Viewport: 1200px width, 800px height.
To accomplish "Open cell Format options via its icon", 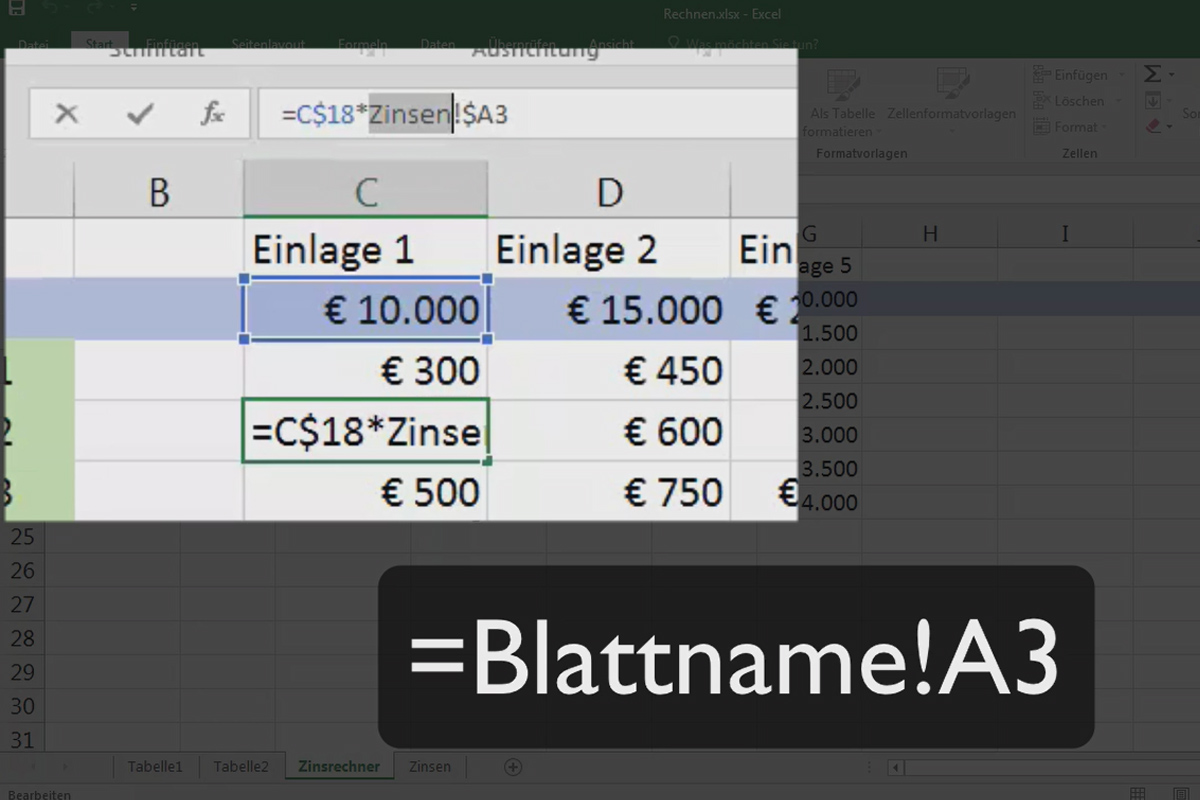I will pyautogui.click(x=1043, y=126).
